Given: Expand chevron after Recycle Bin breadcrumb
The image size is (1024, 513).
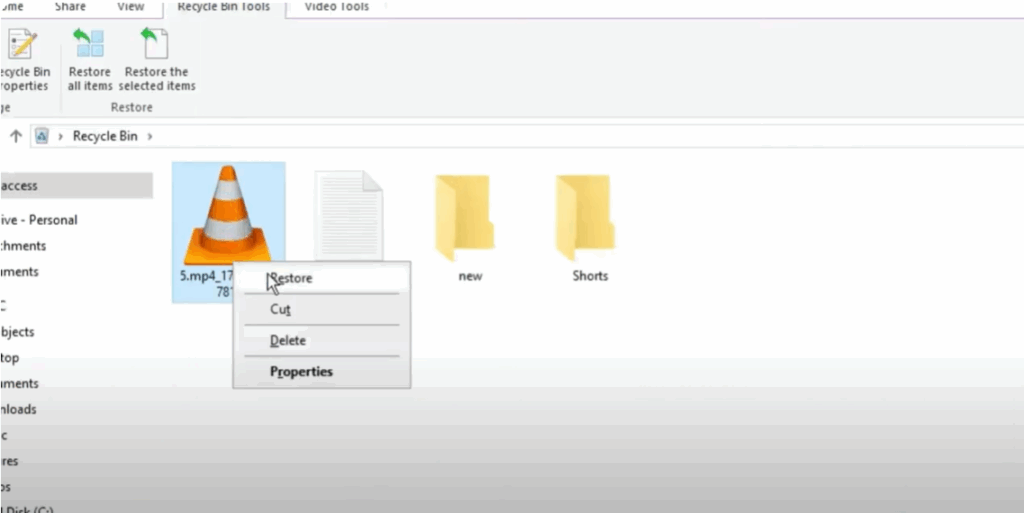Looking at the screenshot, I should [150, 136].
